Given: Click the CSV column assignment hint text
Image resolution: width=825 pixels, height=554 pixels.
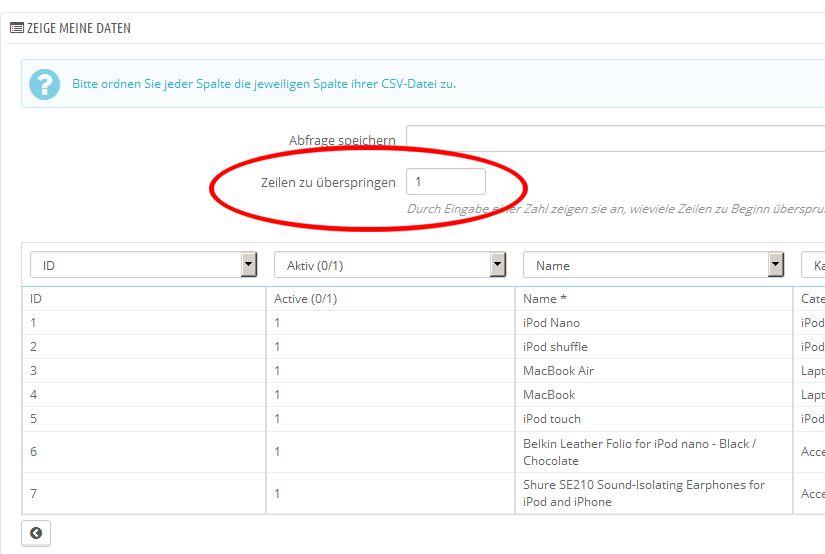Looking at the screenshot, I should point(264,84).
